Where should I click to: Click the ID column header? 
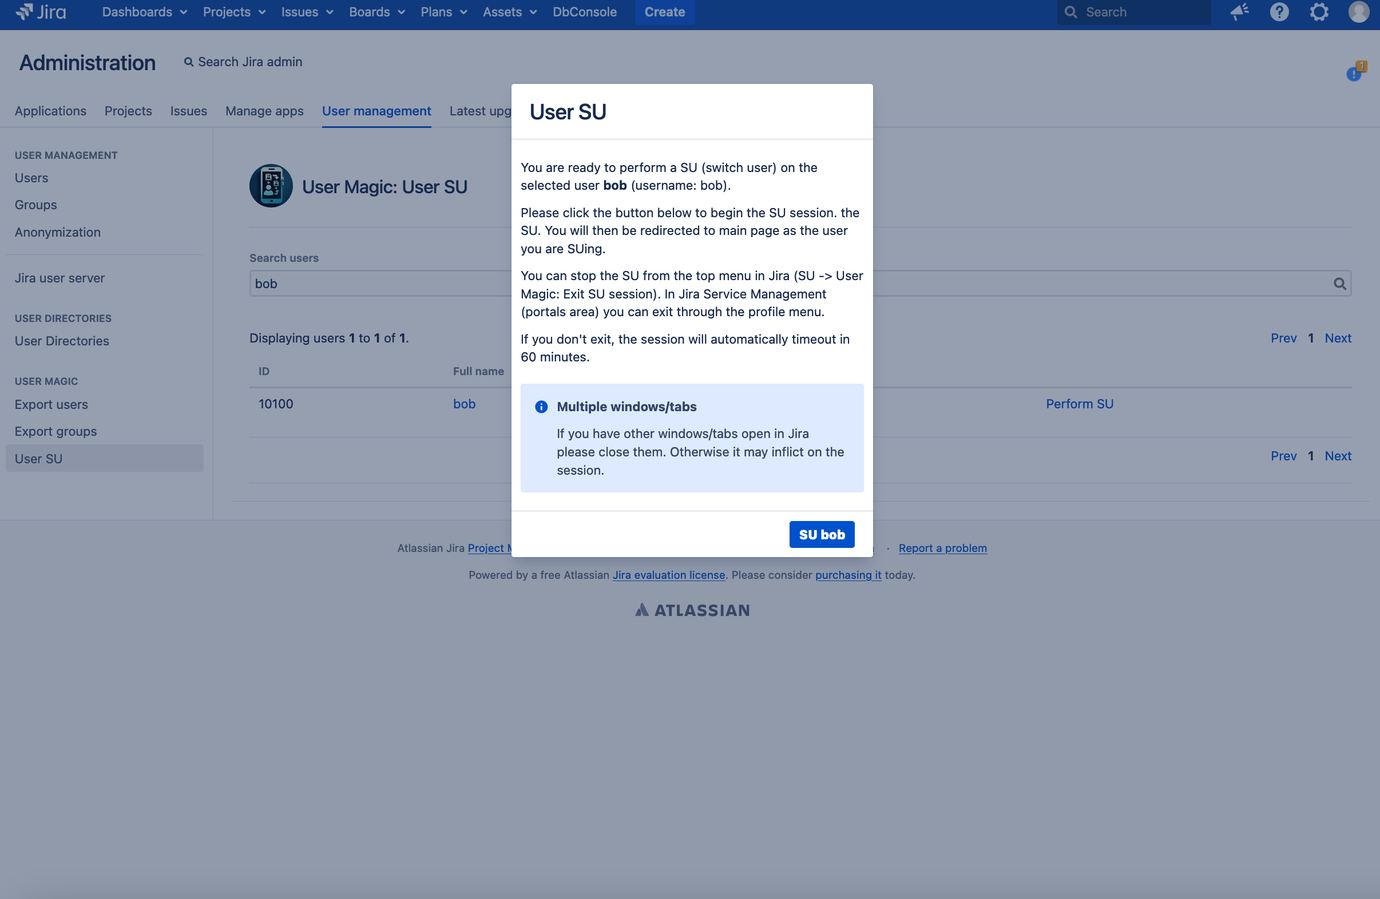[264, 371]
